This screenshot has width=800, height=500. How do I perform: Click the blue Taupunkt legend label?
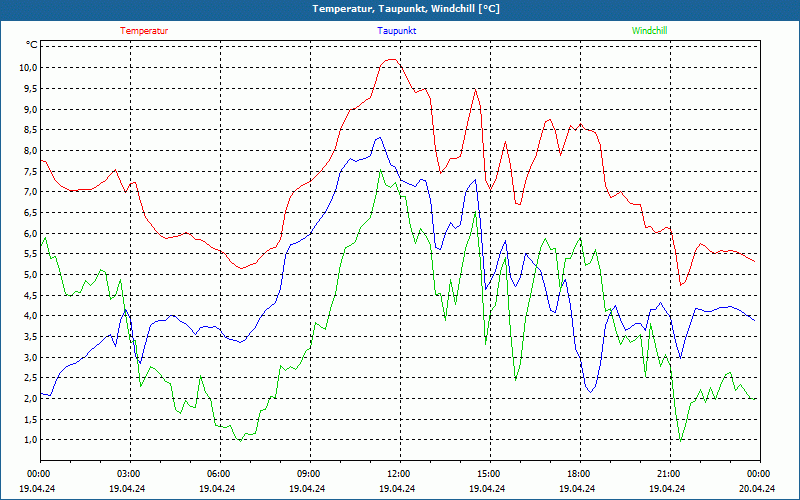(396, 31)
